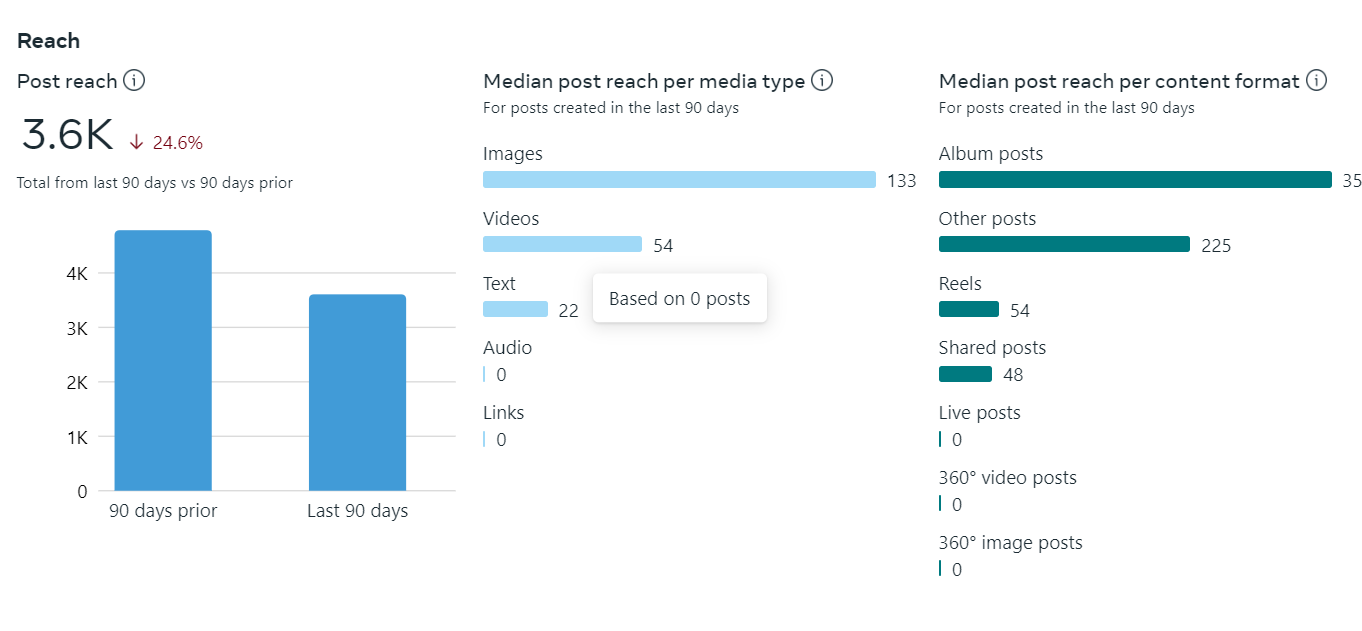Image resolution: width=1362 pixels, height=631 pixels.
Task: Click the info icon beside Post reach
Action: pyautogui.click(x=134, y=81)
